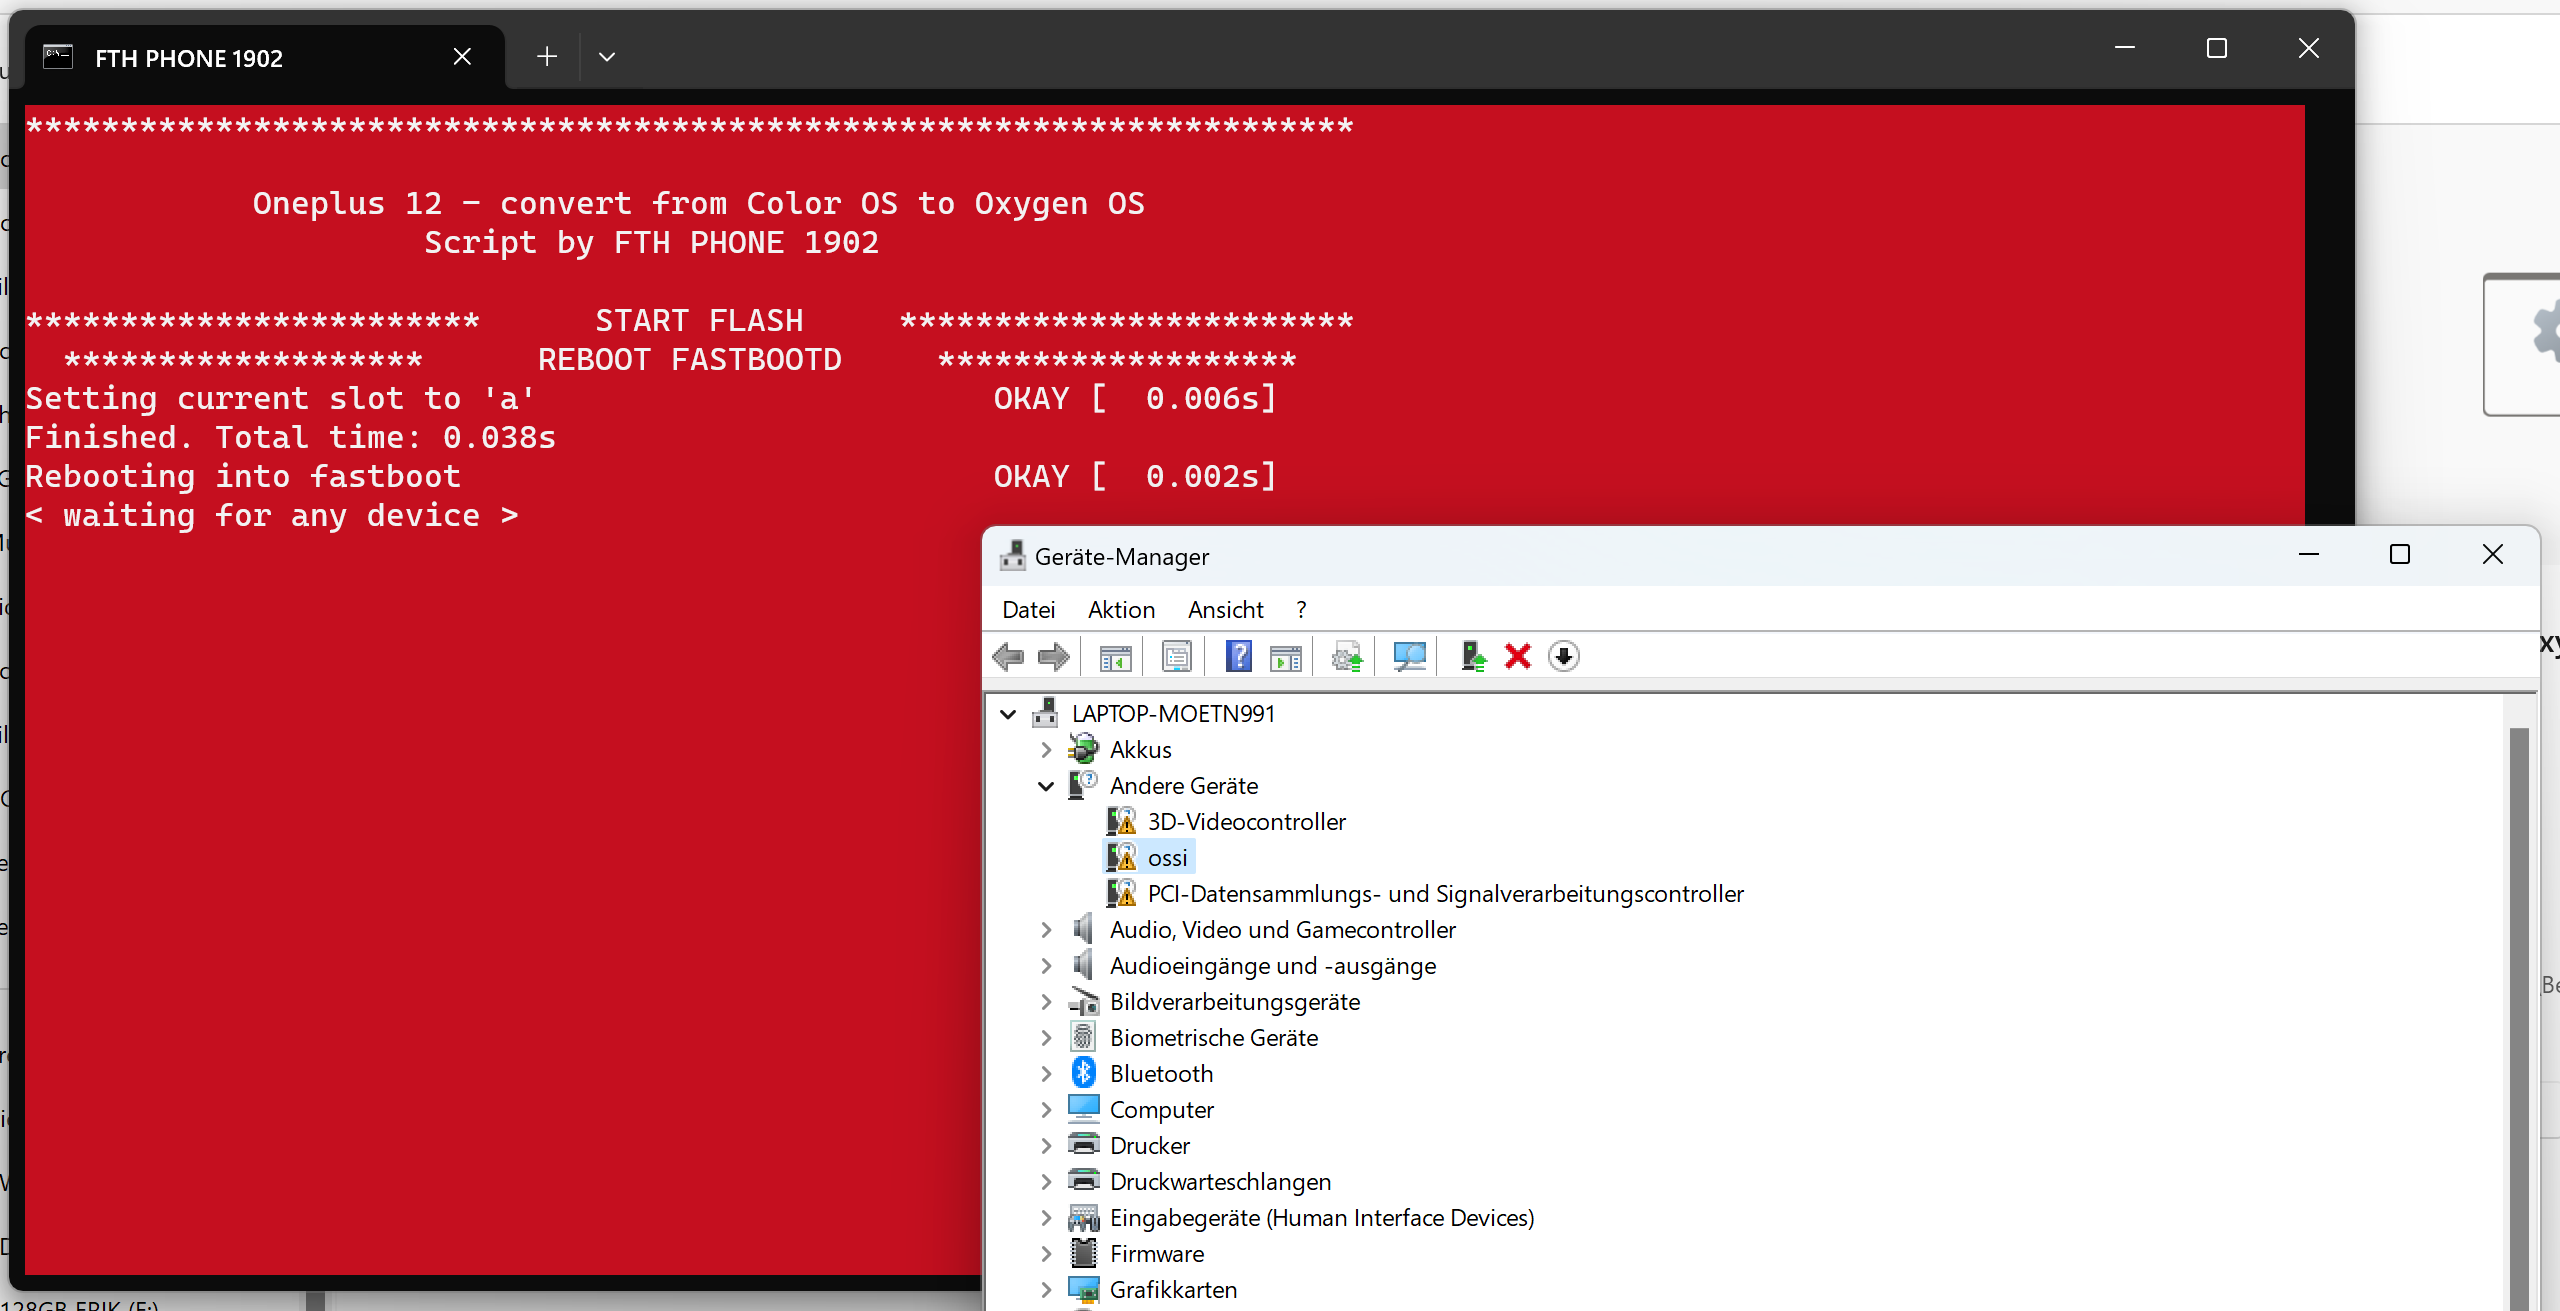Maximize the terminal window
2560x1311 pixels.
coord(2217,48)
